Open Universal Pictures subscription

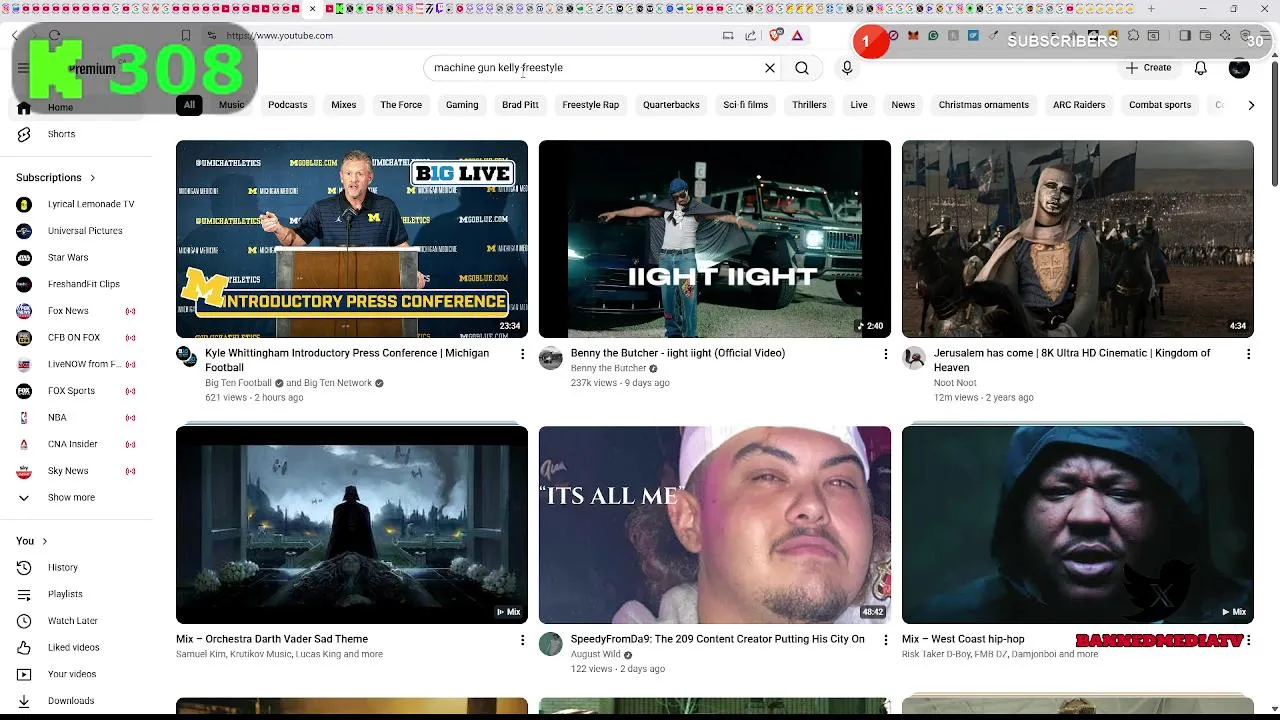[x=76, y=231]
